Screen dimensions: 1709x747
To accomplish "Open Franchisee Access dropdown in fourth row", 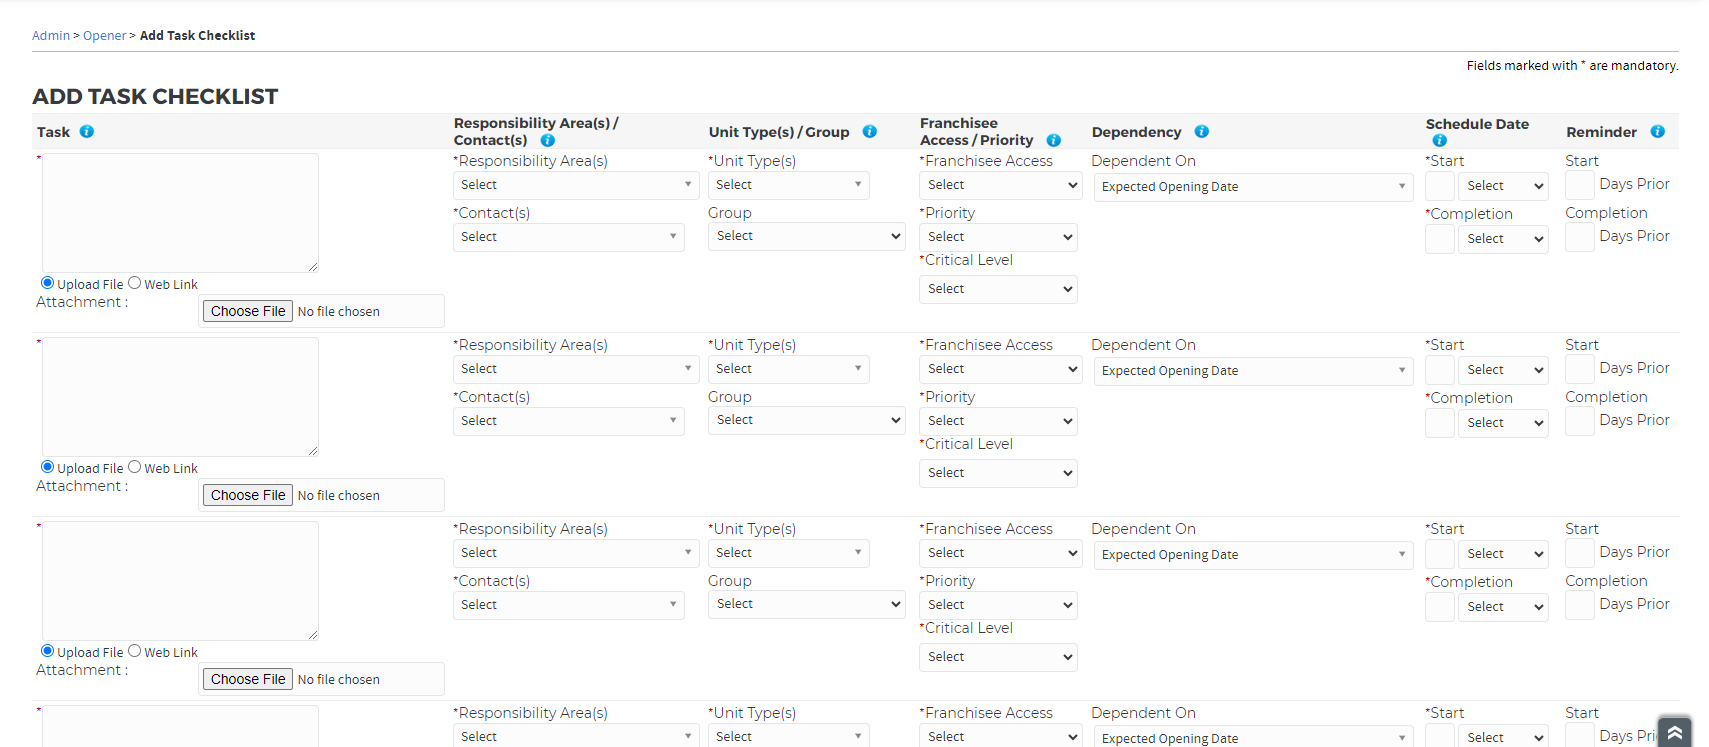I will point(1000,736).
